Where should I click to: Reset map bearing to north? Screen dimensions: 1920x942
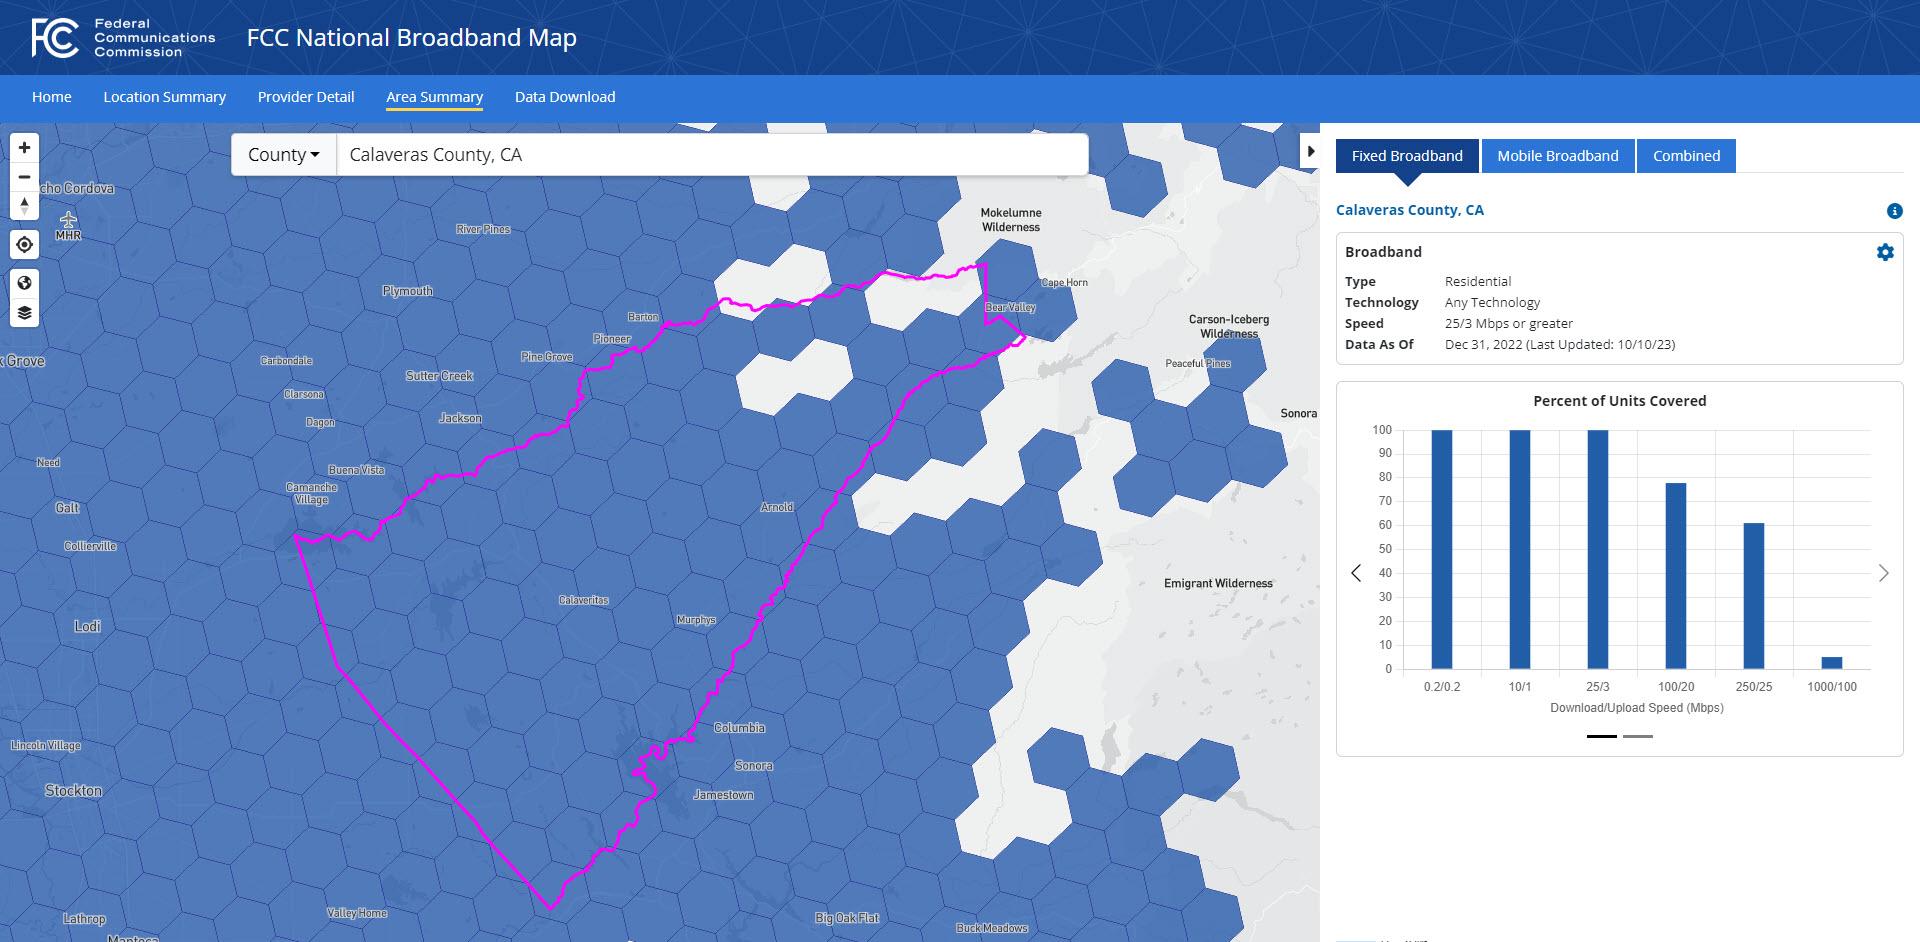tap(25, 206)
